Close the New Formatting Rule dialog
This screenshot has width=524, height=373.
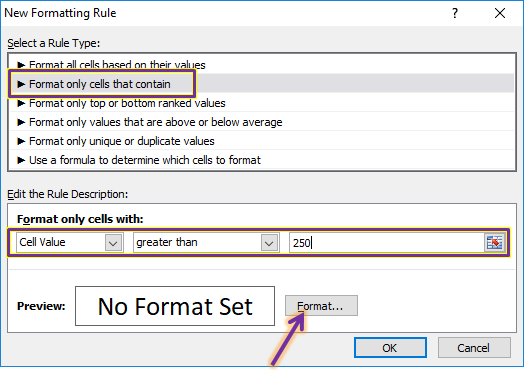click(500, 13)
